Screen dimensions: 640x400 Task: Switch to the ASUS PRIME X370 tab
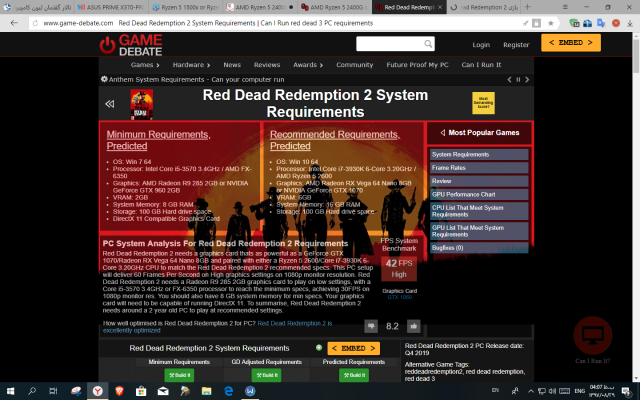111,7
